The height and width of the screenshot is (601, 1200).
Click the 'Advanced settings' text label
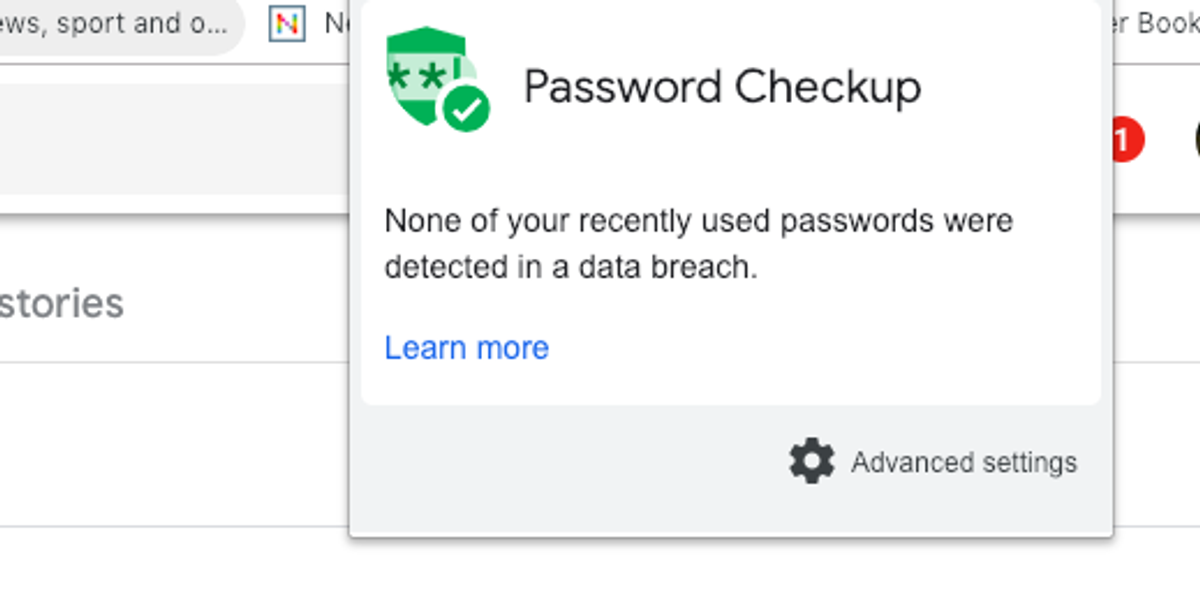(964, 462)
